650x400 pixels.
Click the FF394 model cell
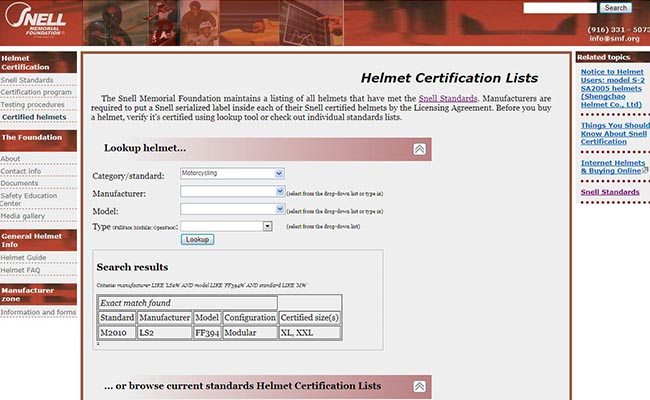pyautogui.click(x=207, y=332)
